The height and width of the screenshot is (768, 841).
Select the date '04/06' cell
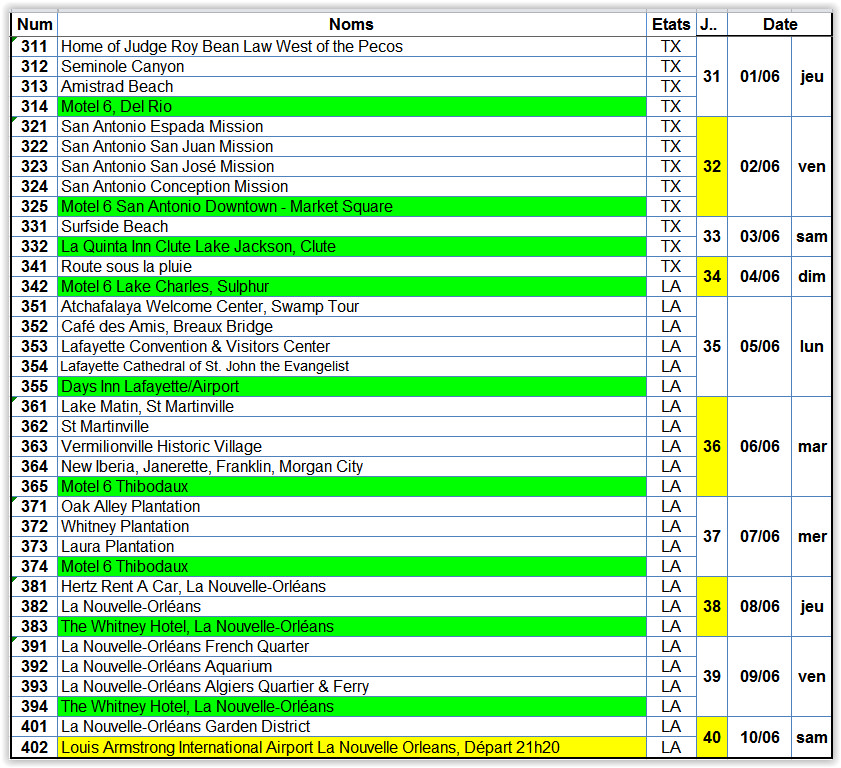(759, 276)
